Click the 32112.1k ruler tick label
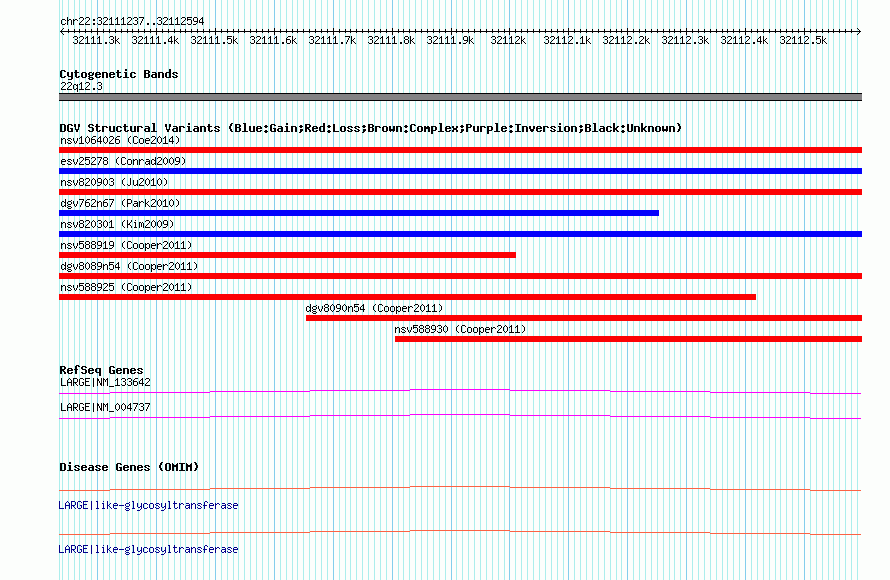The width and height of the screenshot is (890, 580). pyautogui.click(x=568, y=40)
